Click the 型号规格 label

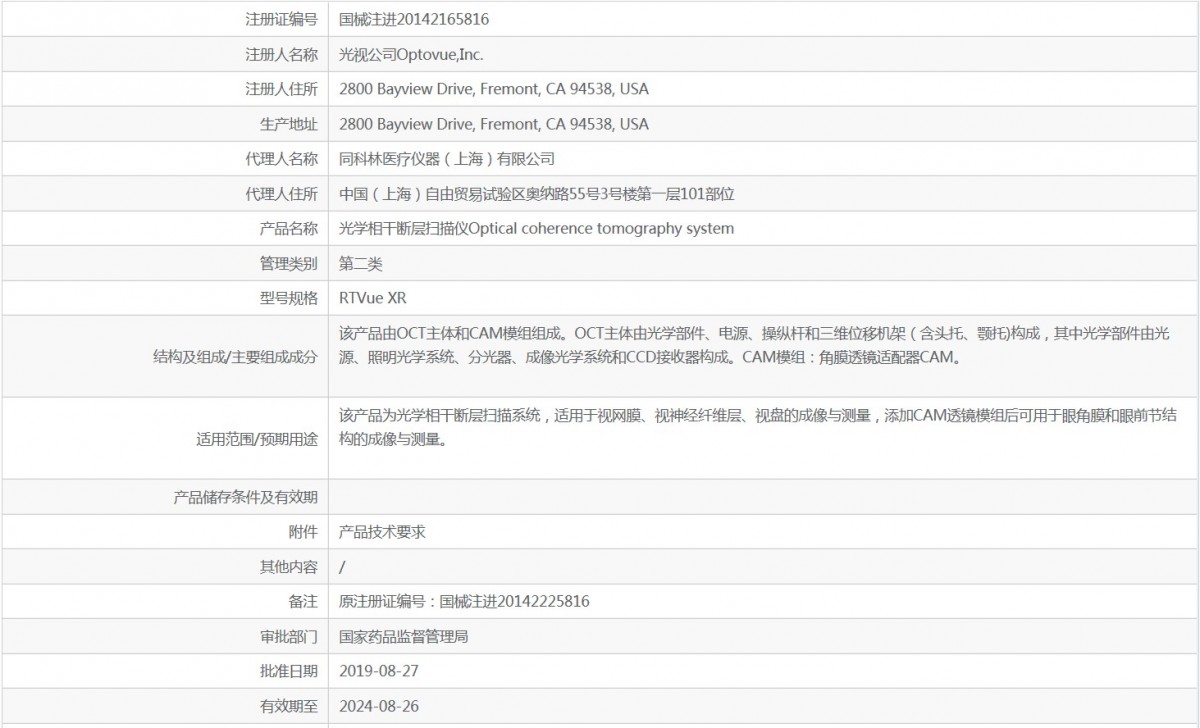coord(289,298)
